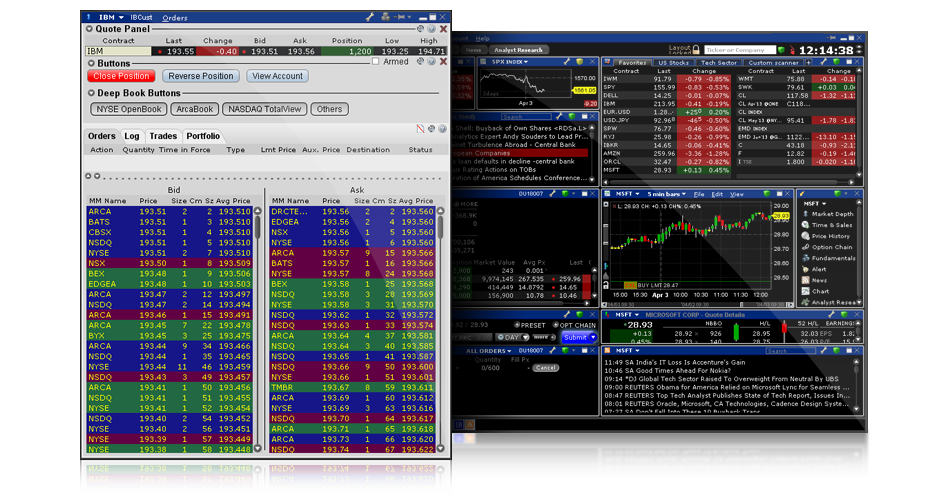Screen dimensions: 948x500
Task: Collapse the Buttons section
Action: [x=91, y=63]
